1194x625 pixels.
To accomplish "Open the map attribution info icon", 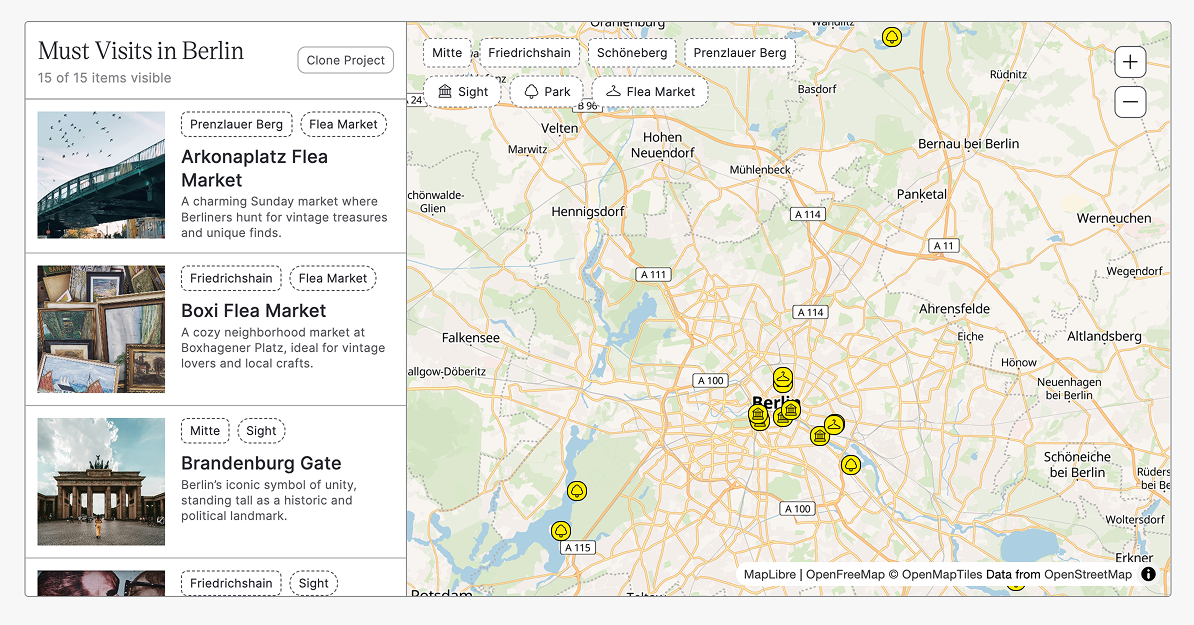I will tap(1148, 575).
